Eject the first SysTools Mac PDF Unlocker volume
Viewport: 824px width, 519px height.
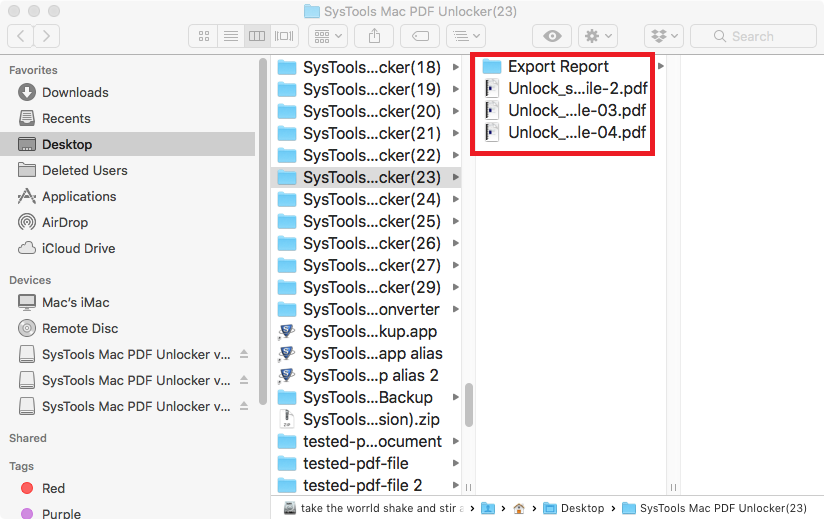tap(244, 354)
